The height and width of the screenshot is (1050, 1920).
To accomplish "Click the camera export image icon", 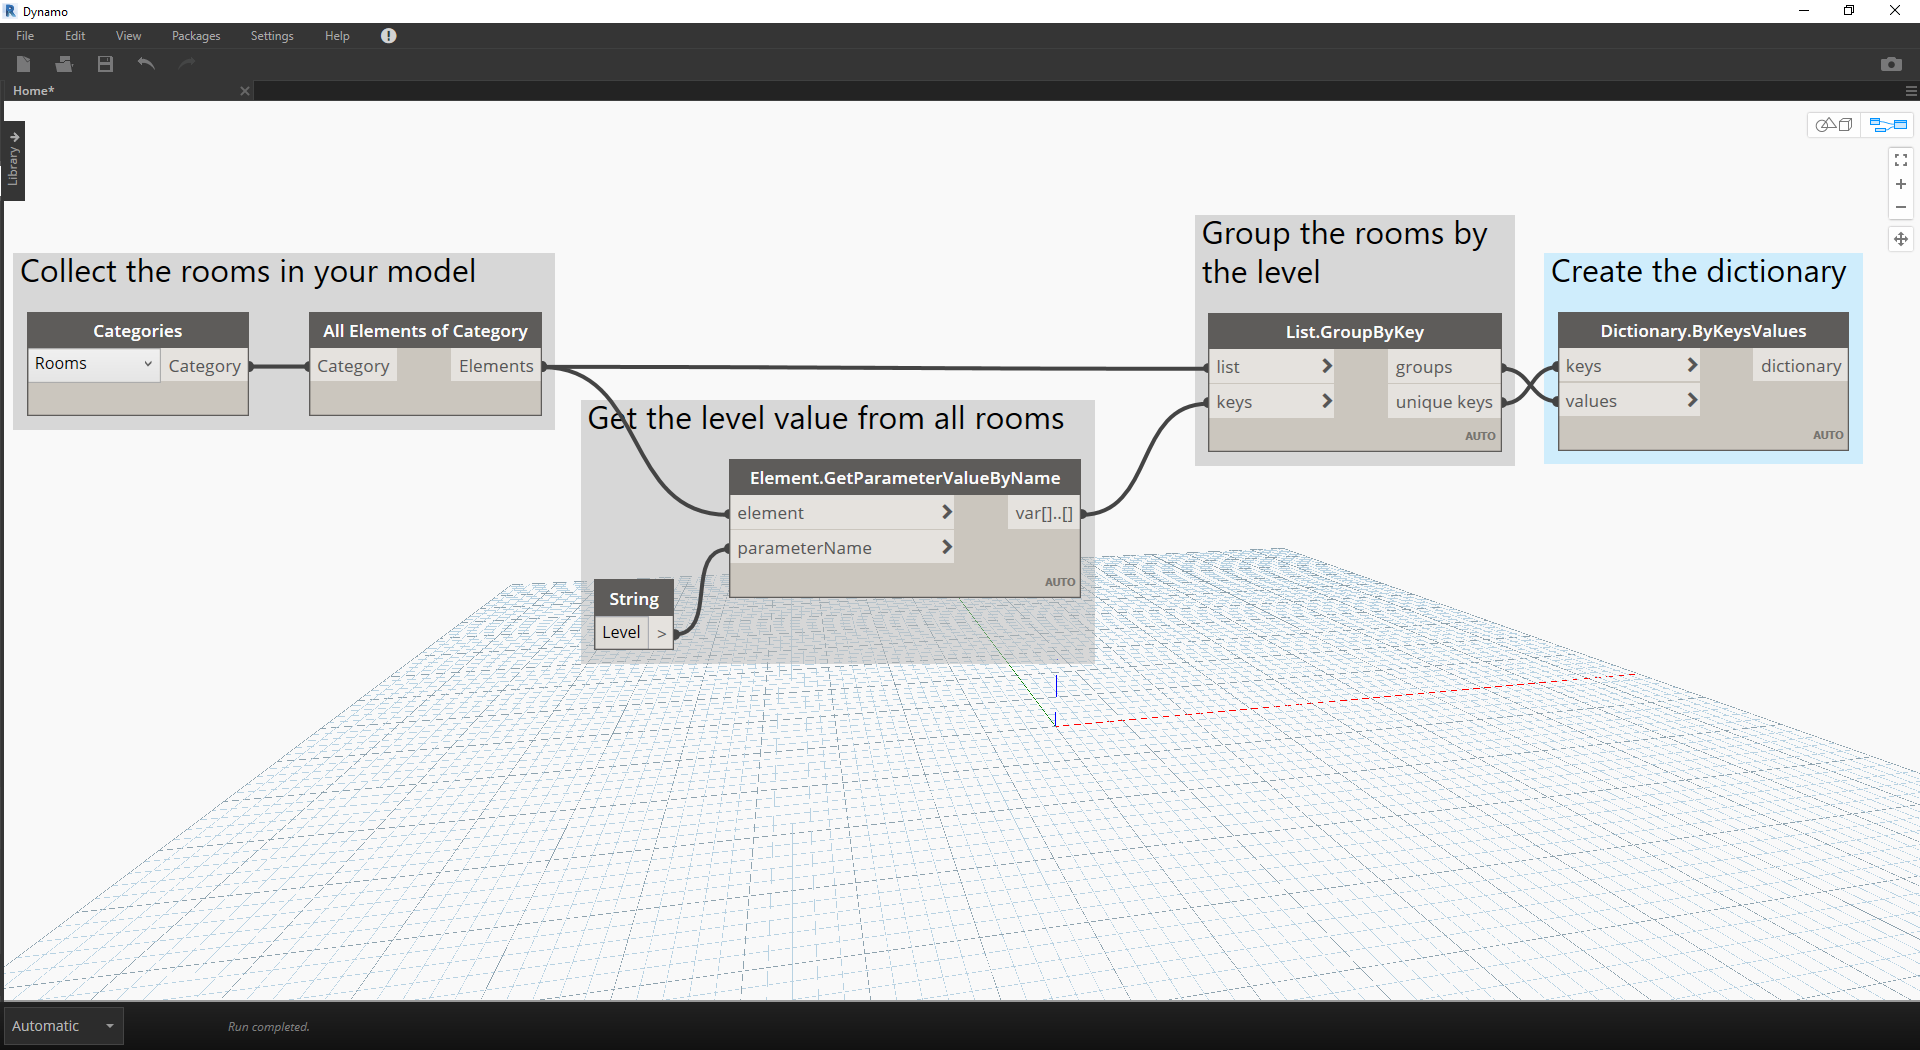I will (x=1890, y=64).
